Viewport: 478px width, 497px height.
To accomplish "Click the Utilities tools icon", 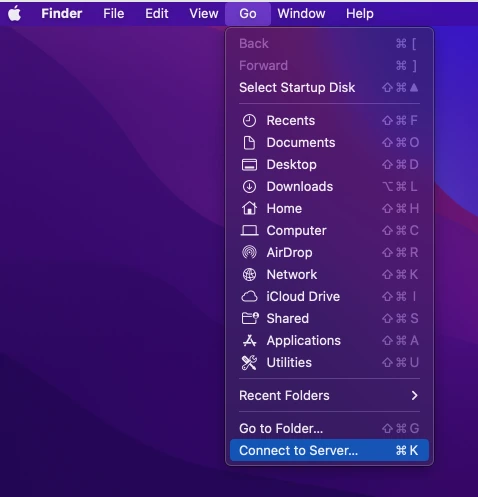I will pyautogui.click(x=249, y=363).
